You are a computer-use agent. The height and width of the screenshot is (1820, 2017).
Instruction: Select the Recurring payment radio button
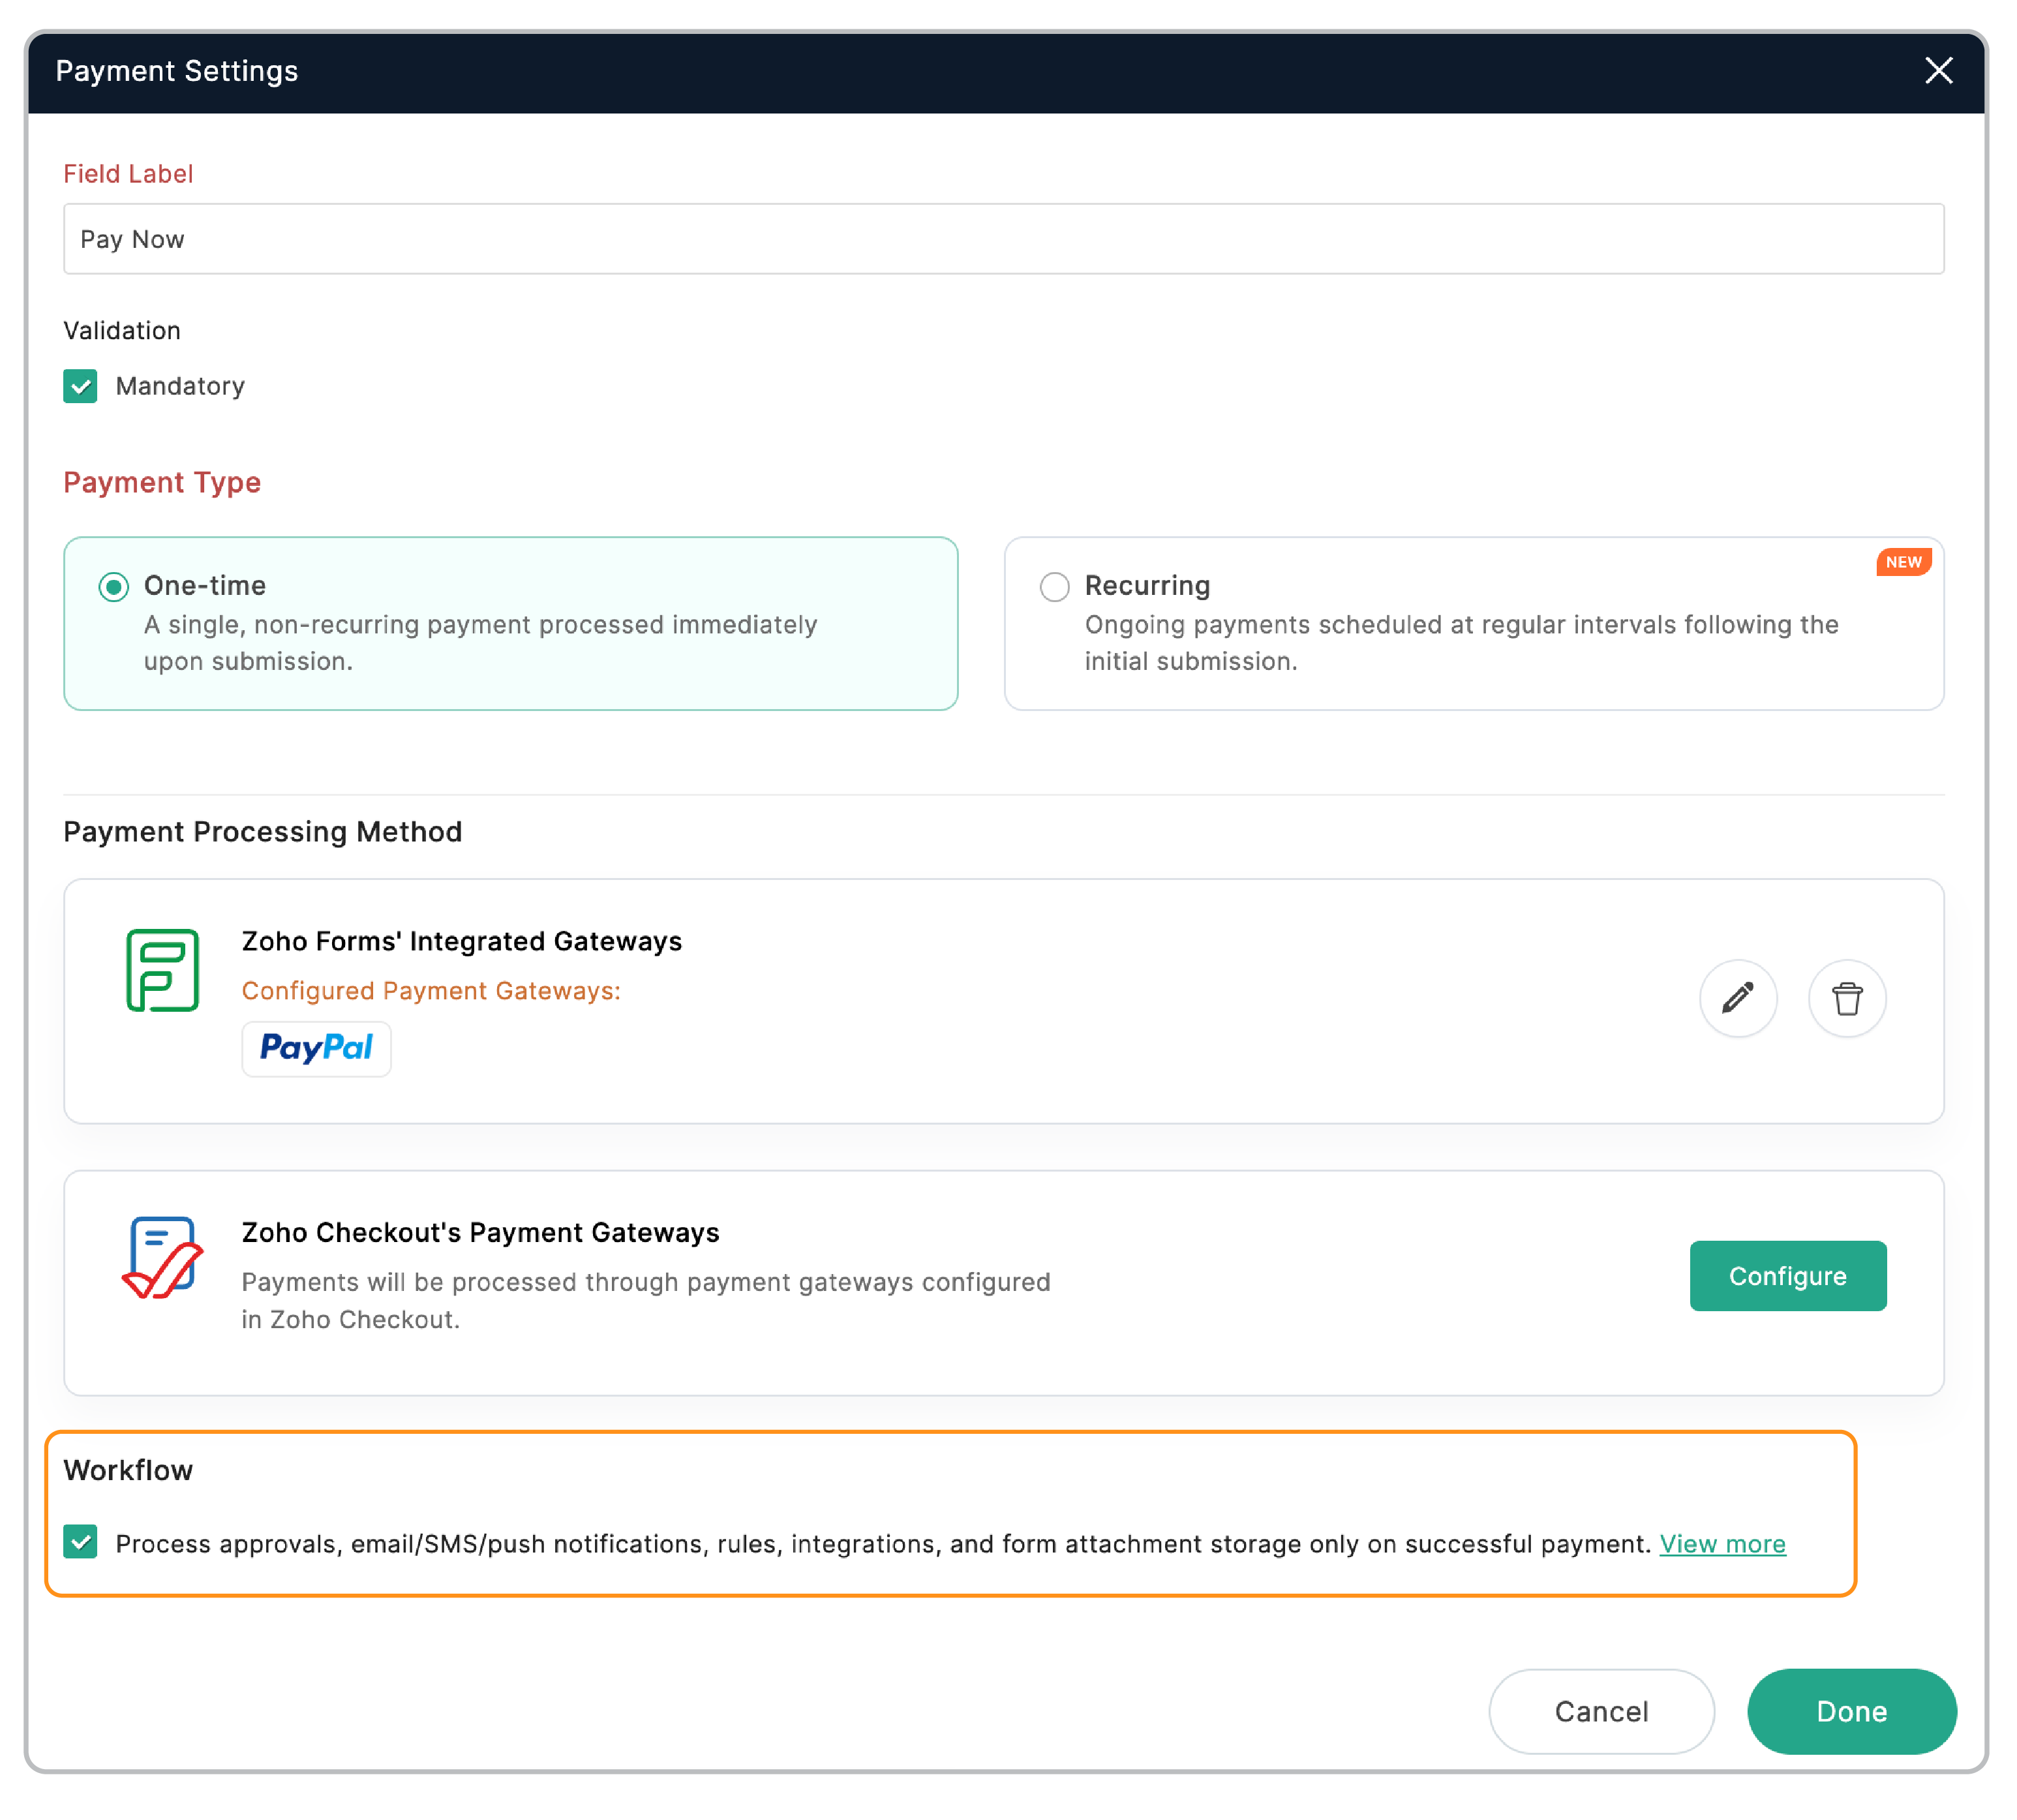1054,586
